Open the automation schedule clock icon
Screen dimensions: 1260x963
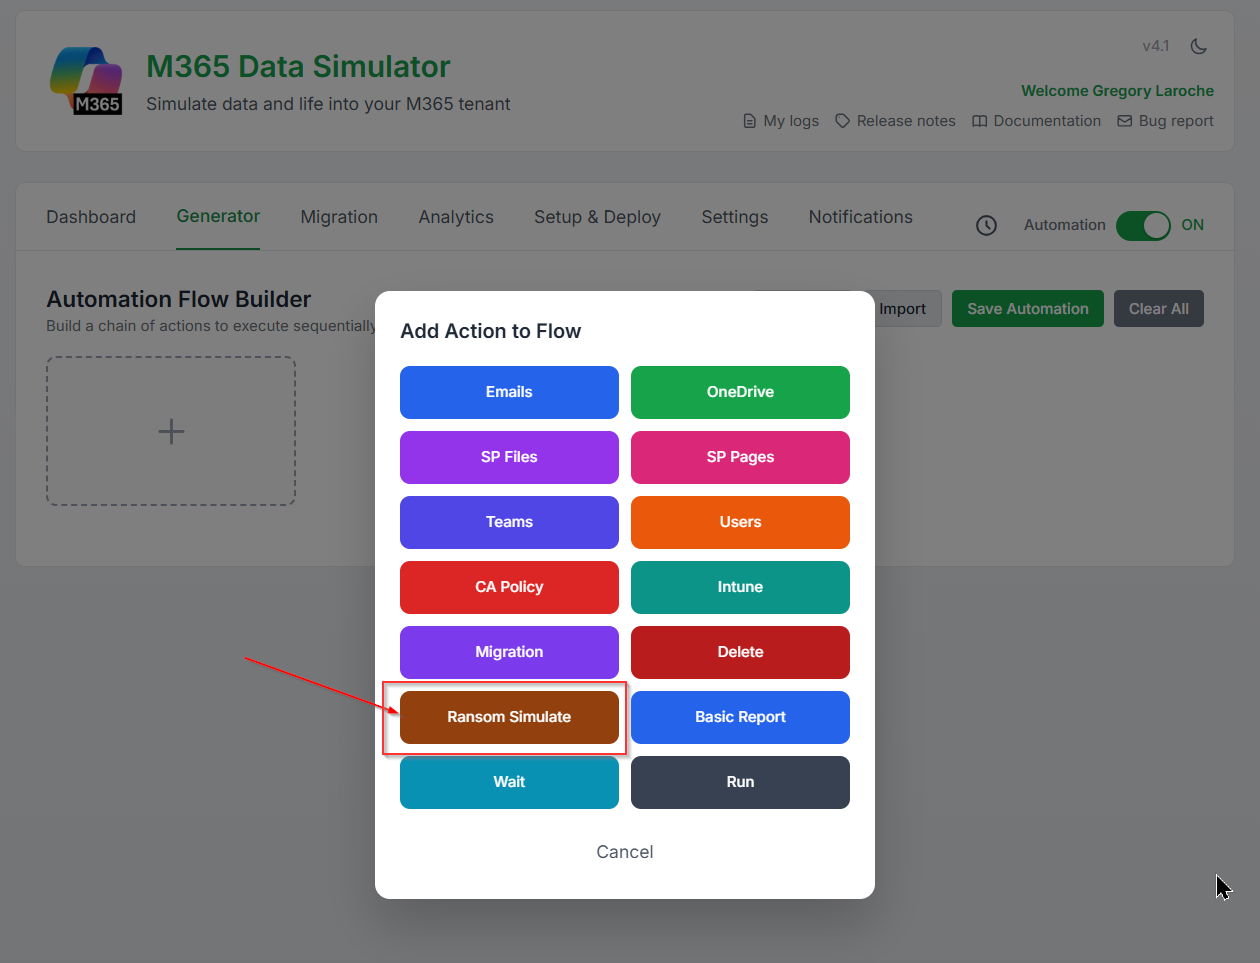[x=986, y=225]
